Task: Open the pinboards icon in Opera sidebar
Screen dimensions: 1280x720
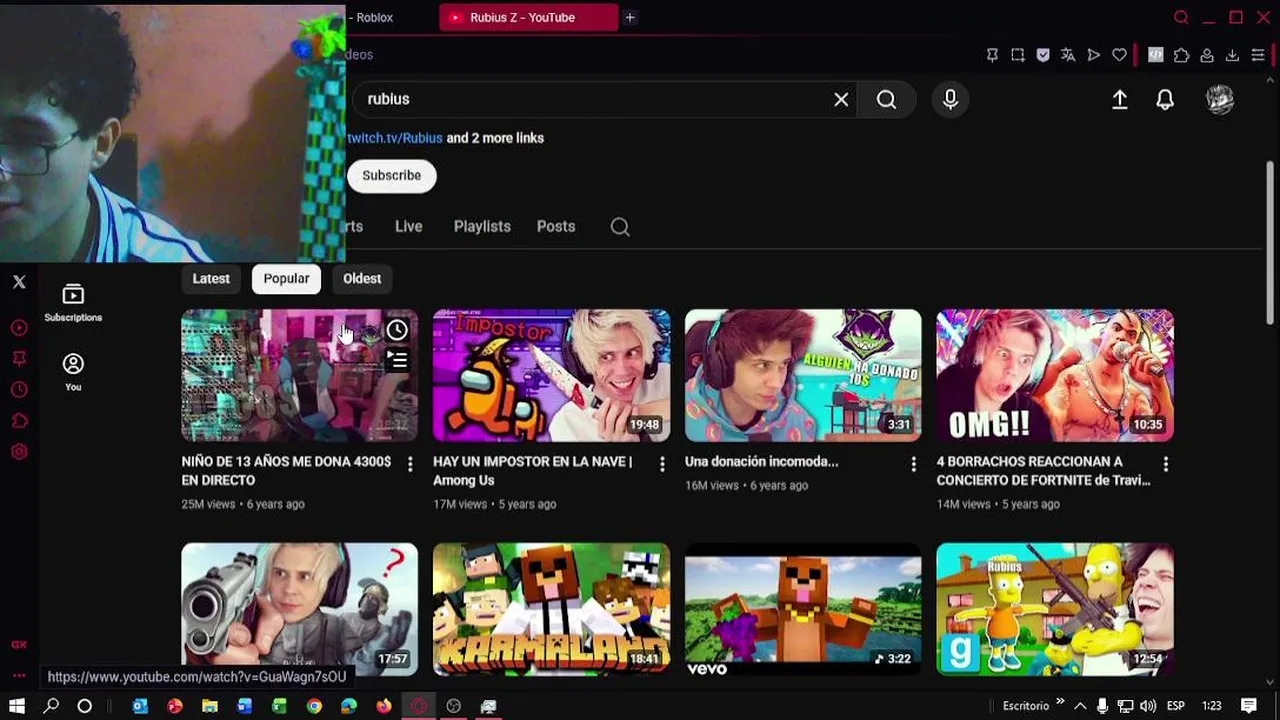Action: point(19,358)
